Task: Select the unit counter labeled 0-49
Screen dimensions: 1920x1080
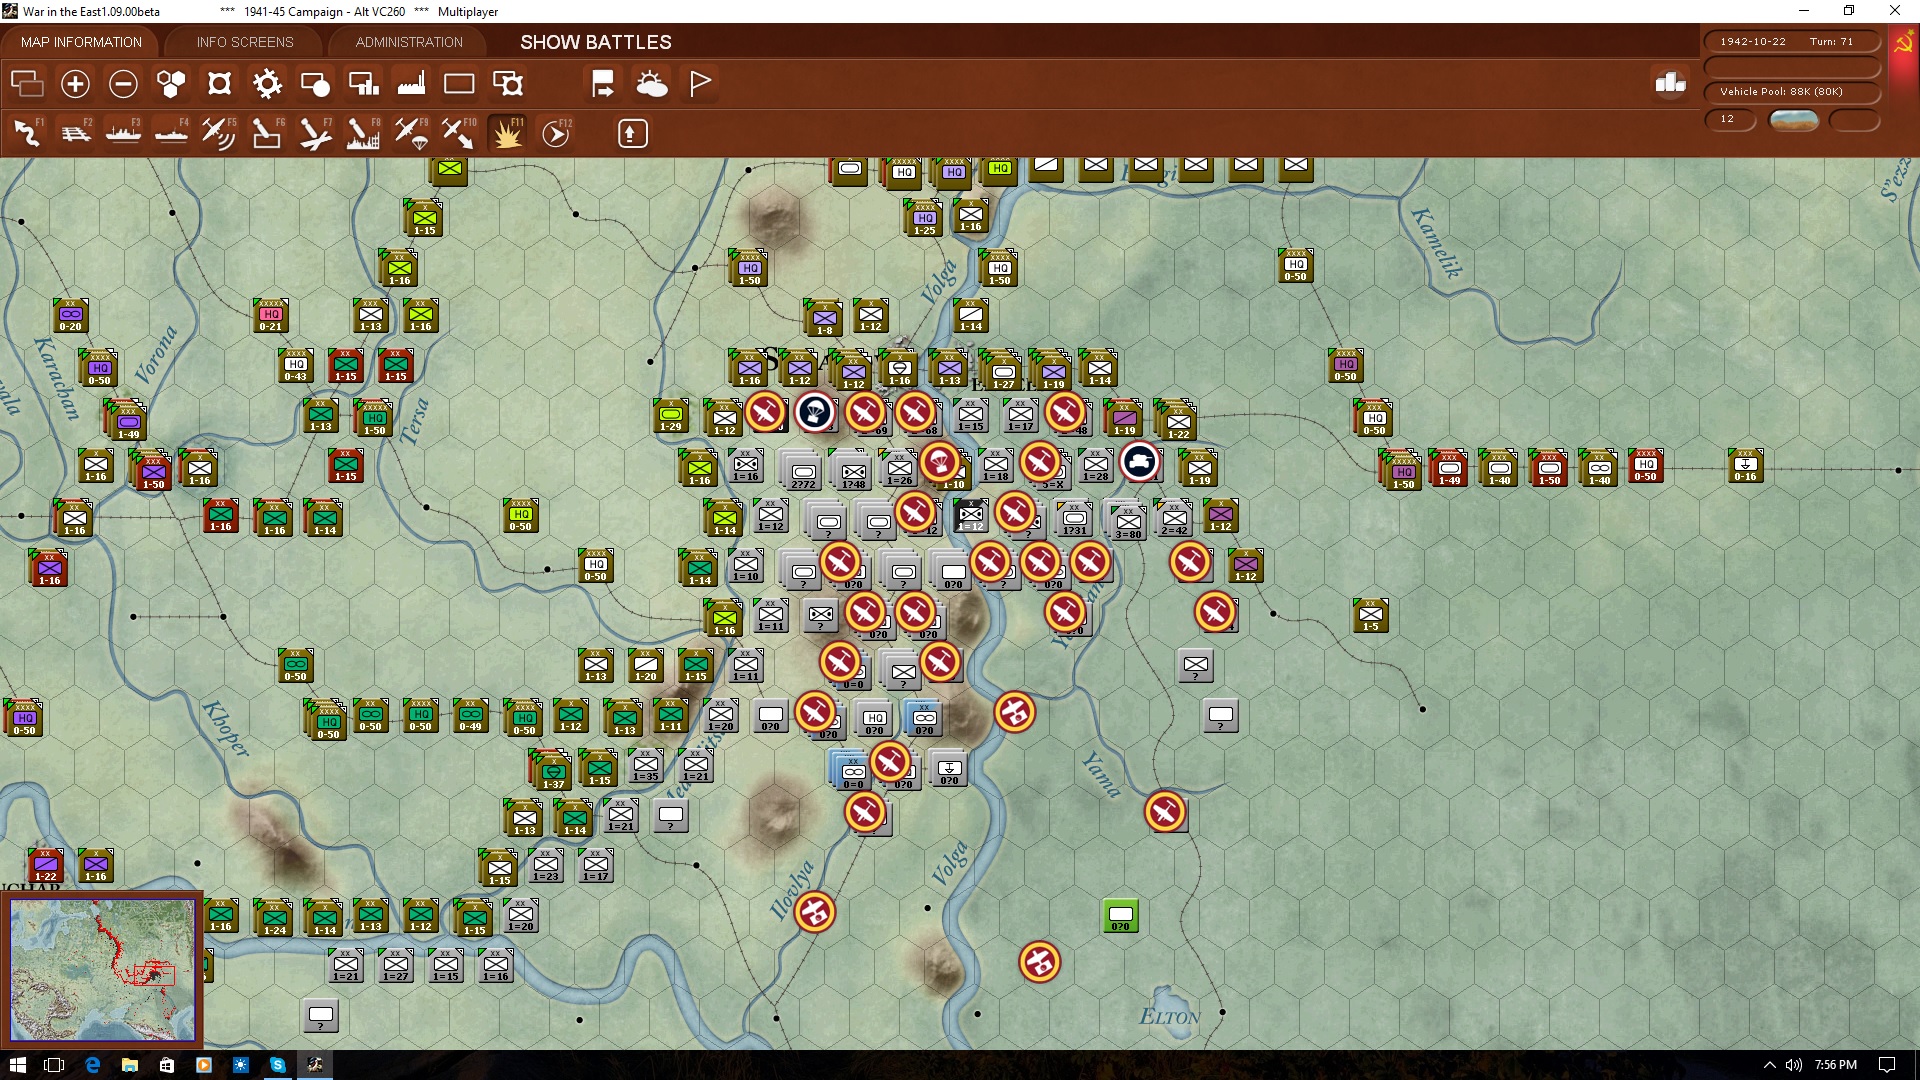Action: click(471, 716)
